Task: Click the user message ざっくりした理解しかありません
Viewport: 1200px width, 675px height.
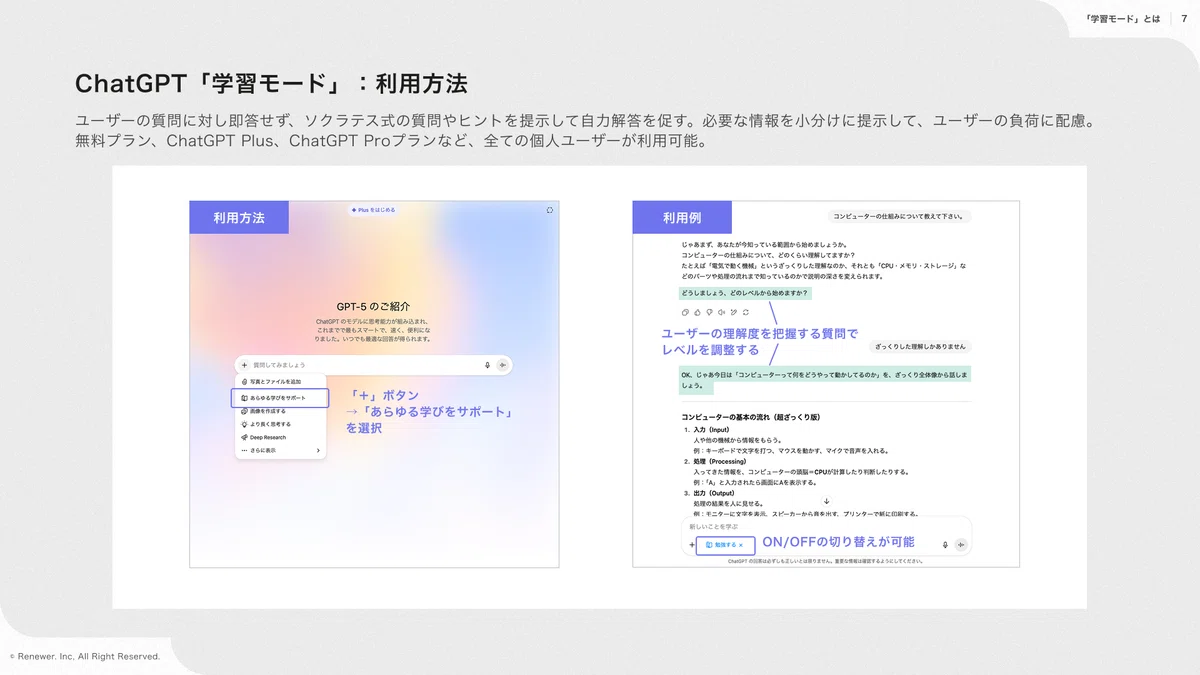Action: click(919, 347)
